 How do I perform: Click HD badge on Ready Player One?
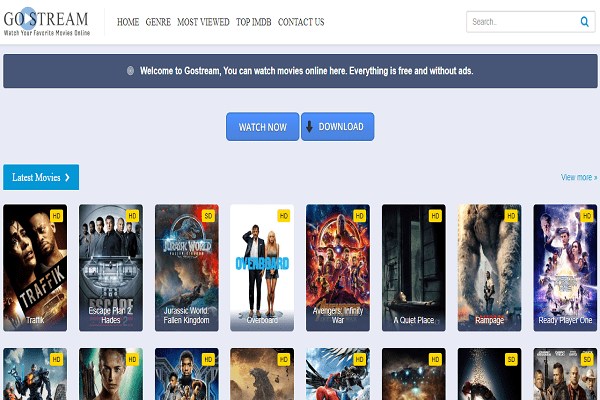click(587, 216)
